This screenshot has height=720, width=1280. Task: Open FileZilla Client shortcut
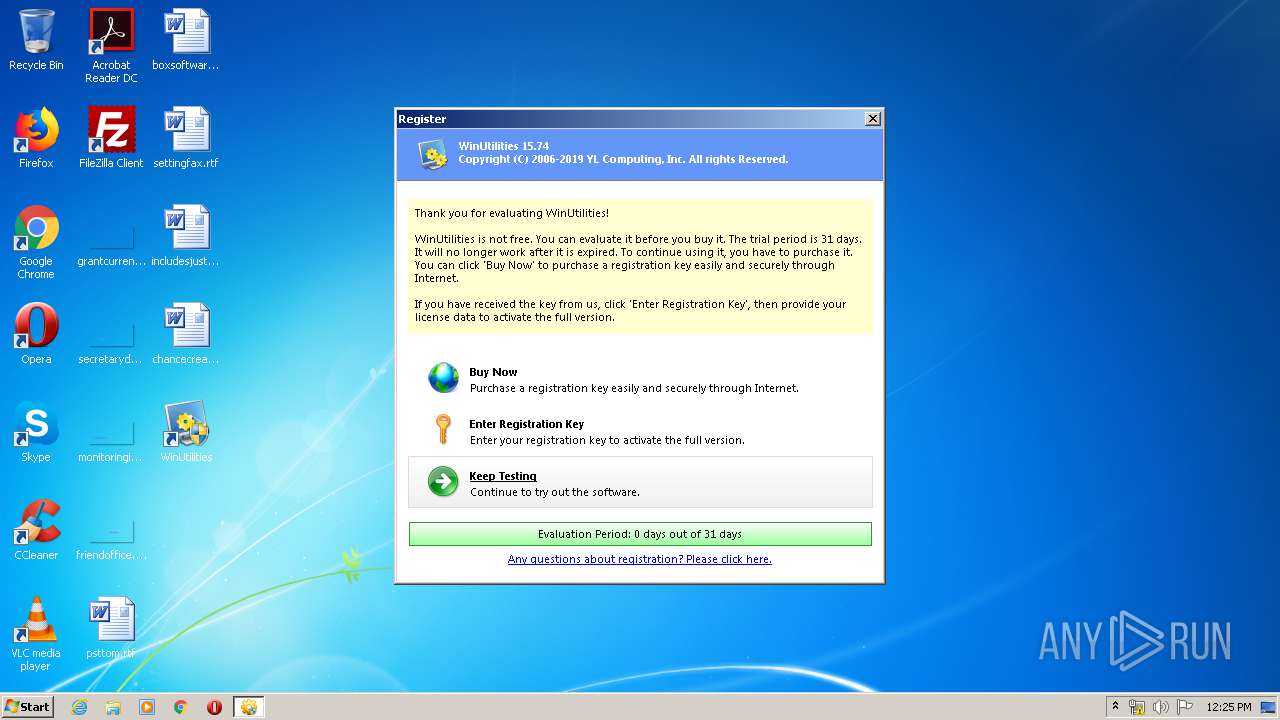(111, 138)
